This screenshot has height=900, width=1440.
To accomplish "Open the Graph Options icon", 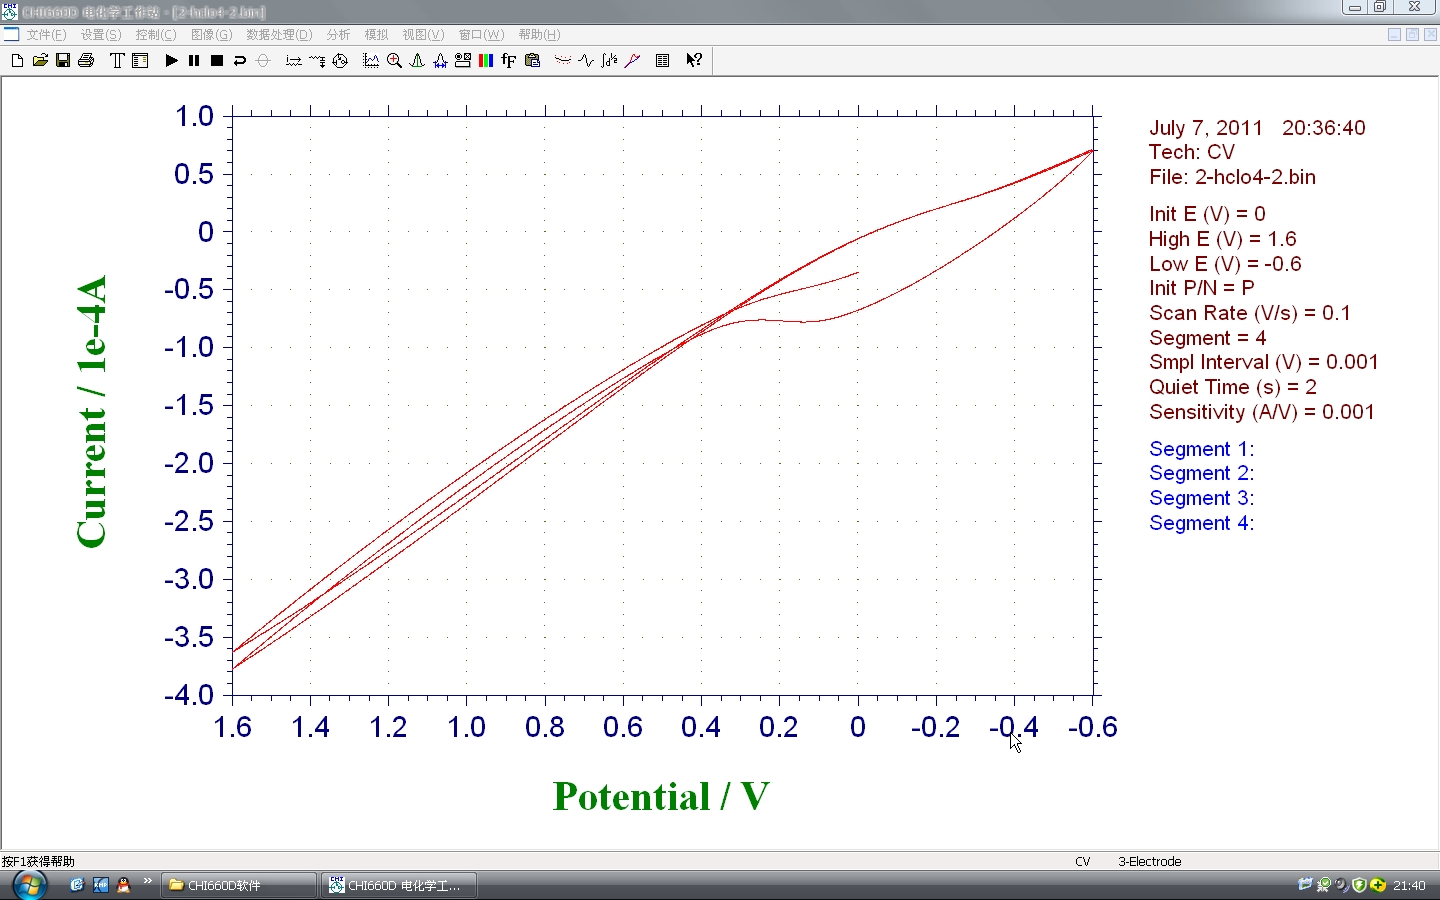I will point(463,61).
